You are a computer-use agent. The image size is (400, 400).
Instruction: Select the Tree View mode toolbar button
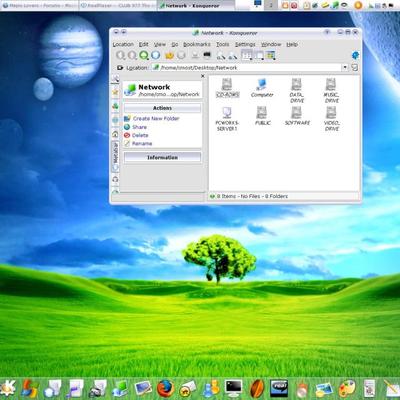270,55
